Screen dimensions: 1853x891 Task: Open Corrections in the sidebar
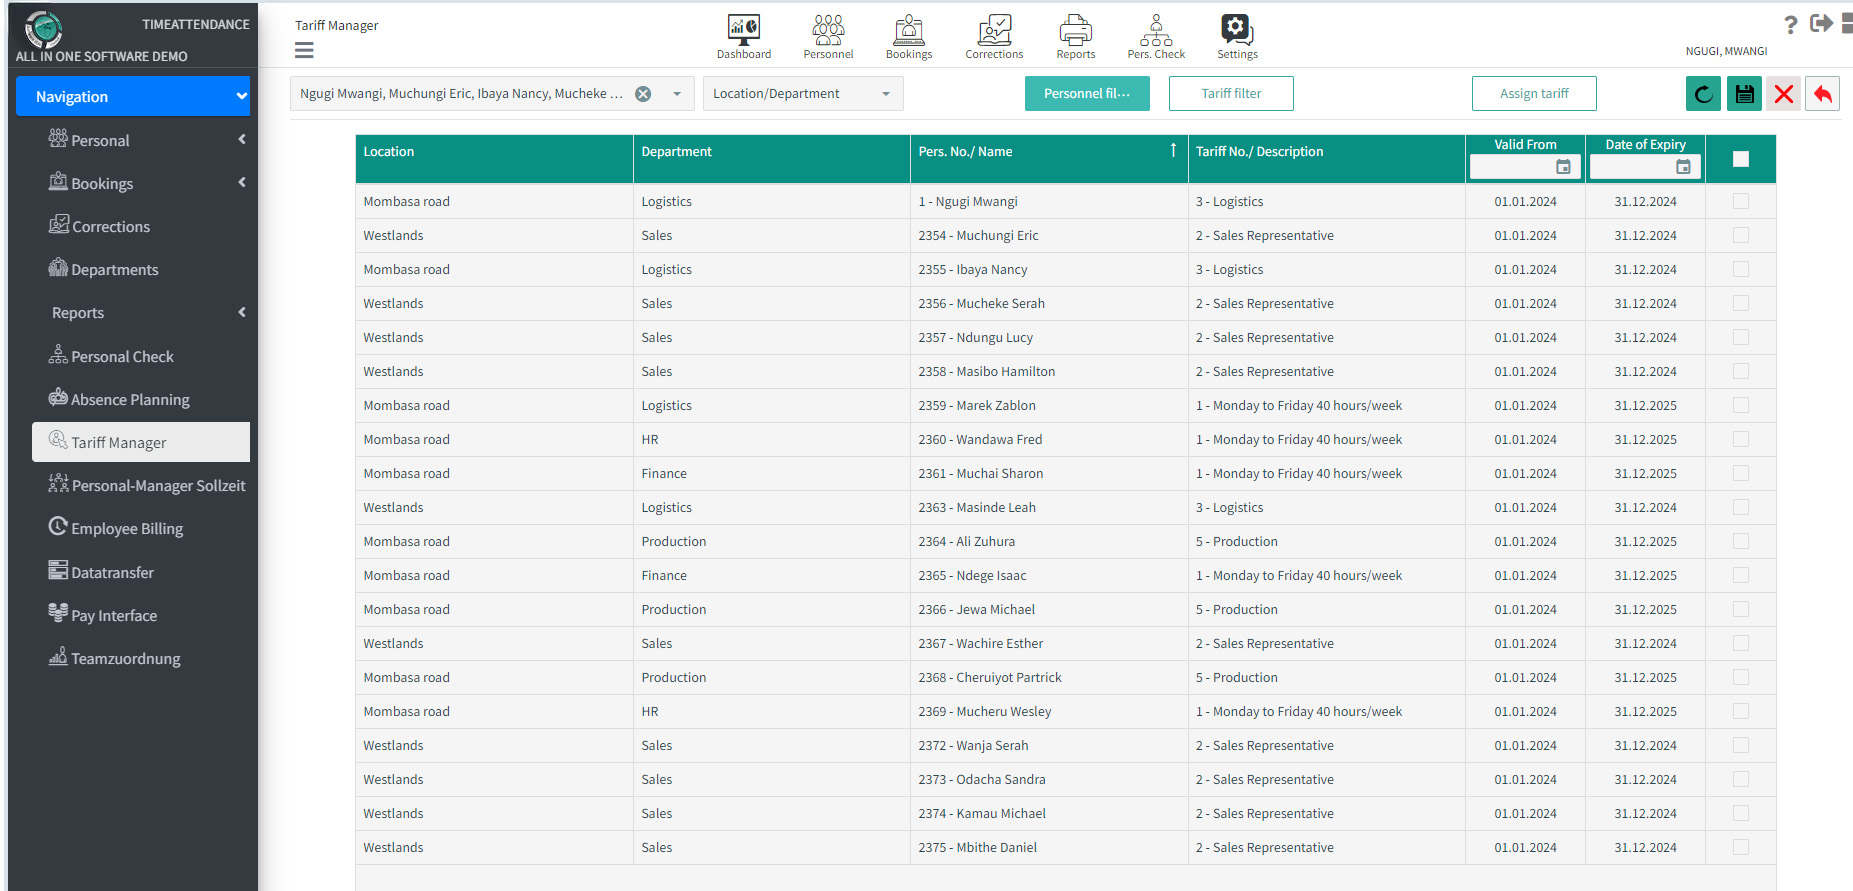100,226
